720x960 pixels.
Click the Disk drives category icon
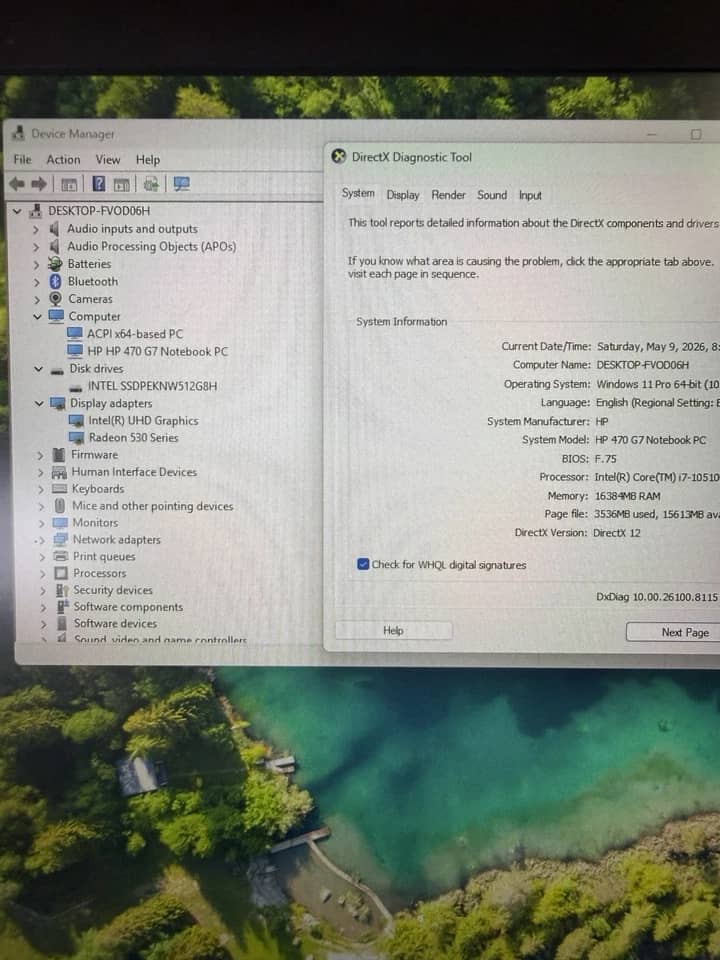[x=58, y=370]
